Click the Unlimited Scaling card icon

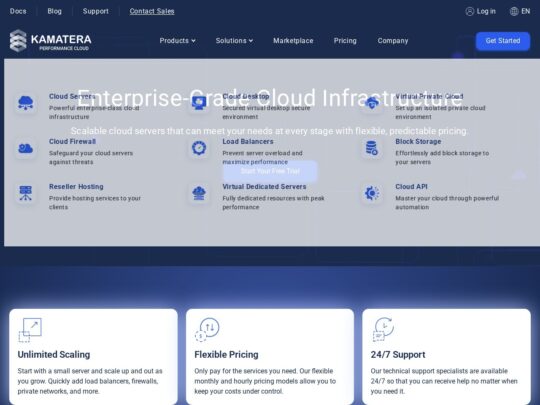tap(30, 330)
